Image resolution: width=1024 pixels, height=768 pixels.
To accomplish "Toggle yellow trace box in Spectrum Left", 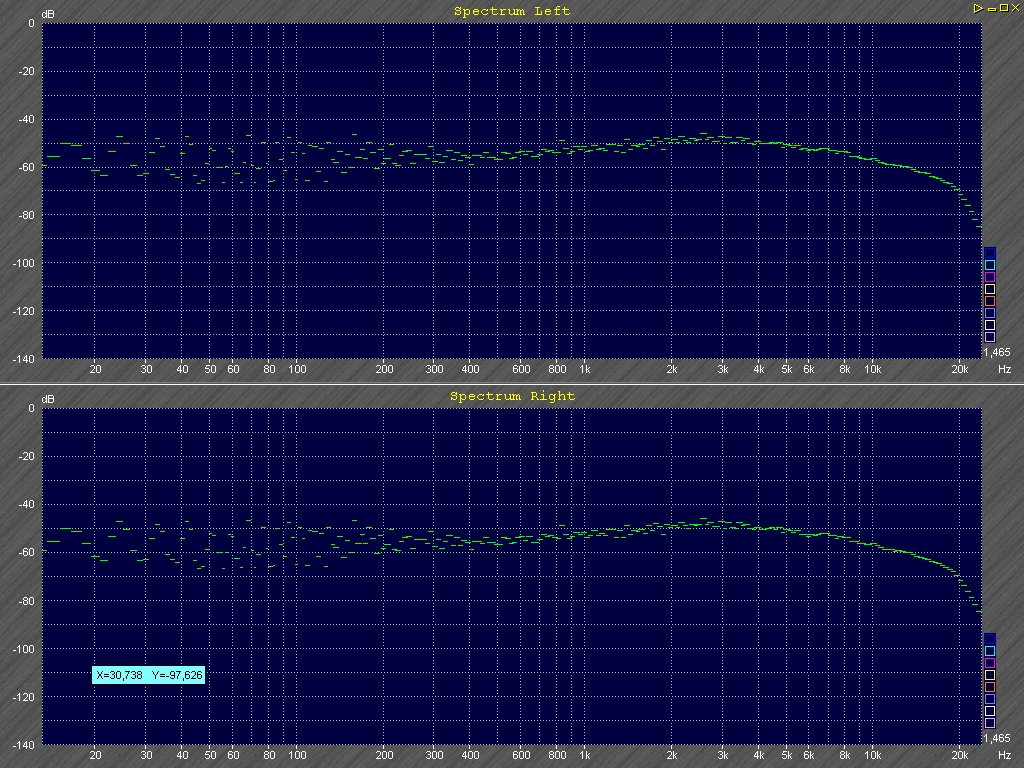I will (x=990, y=289).
